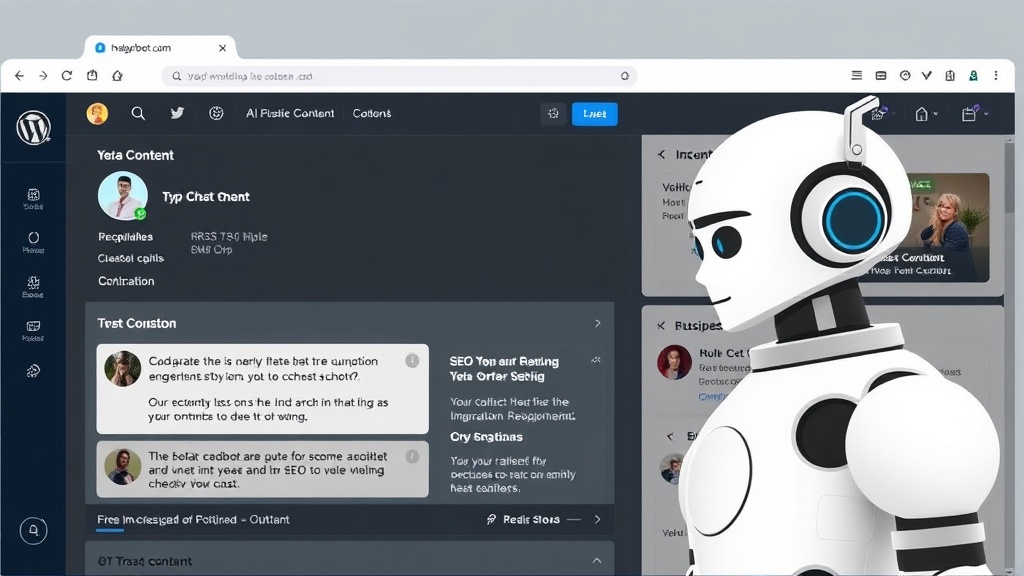Switch to the Cottons menu item
This screenshot has height=576, width=1024.
coord(372,113)
